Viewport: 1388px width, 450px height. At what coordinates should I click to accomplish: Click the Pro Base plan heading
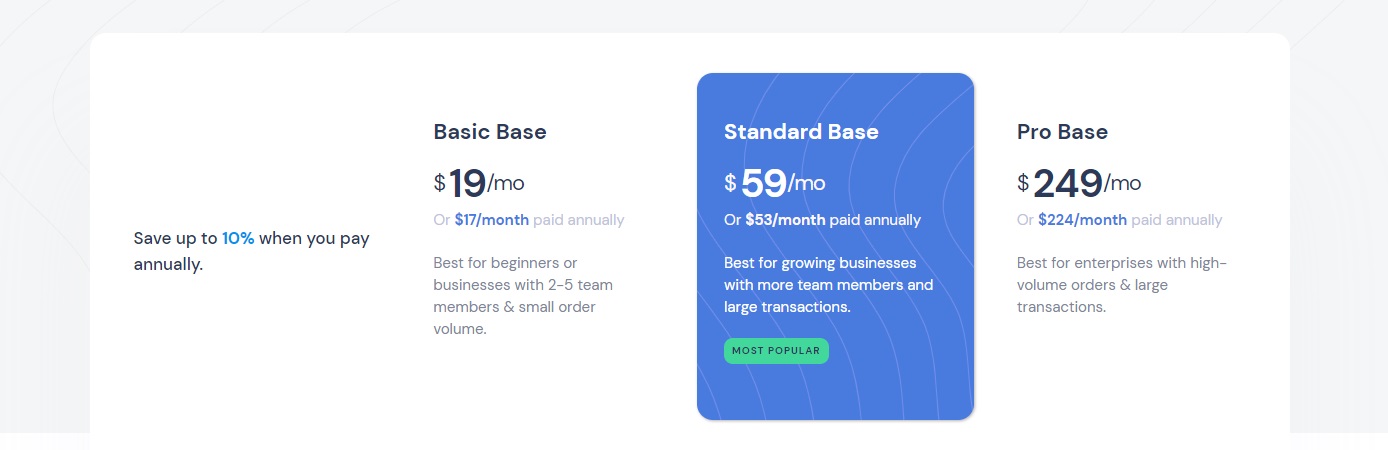coord(1062,132)
